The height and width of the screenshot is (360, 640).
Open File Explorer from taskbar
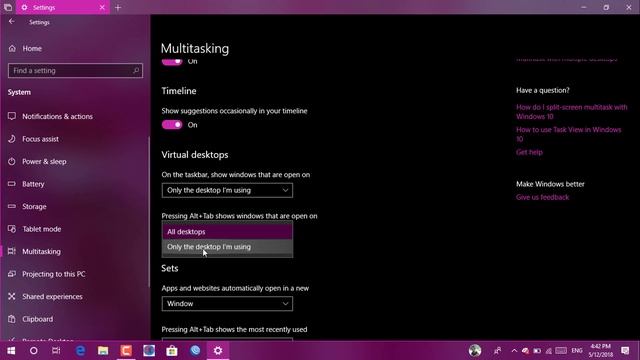pyautogui.click(x=103, y=351)
